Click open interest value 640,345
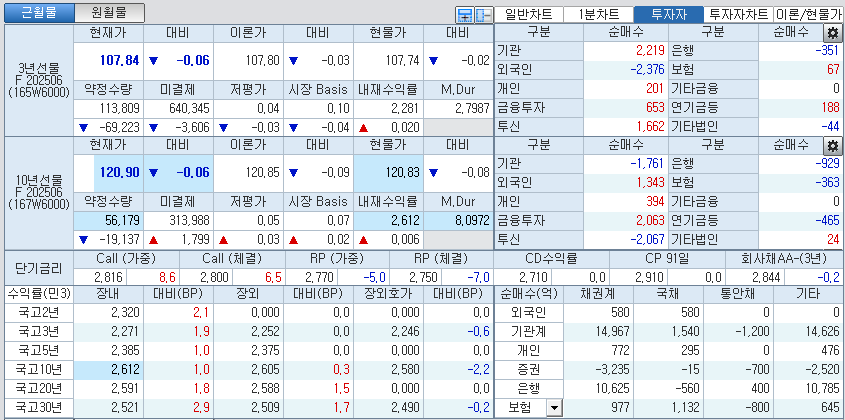Viewport: 845px width, 420px height. [x=188, y=109]
